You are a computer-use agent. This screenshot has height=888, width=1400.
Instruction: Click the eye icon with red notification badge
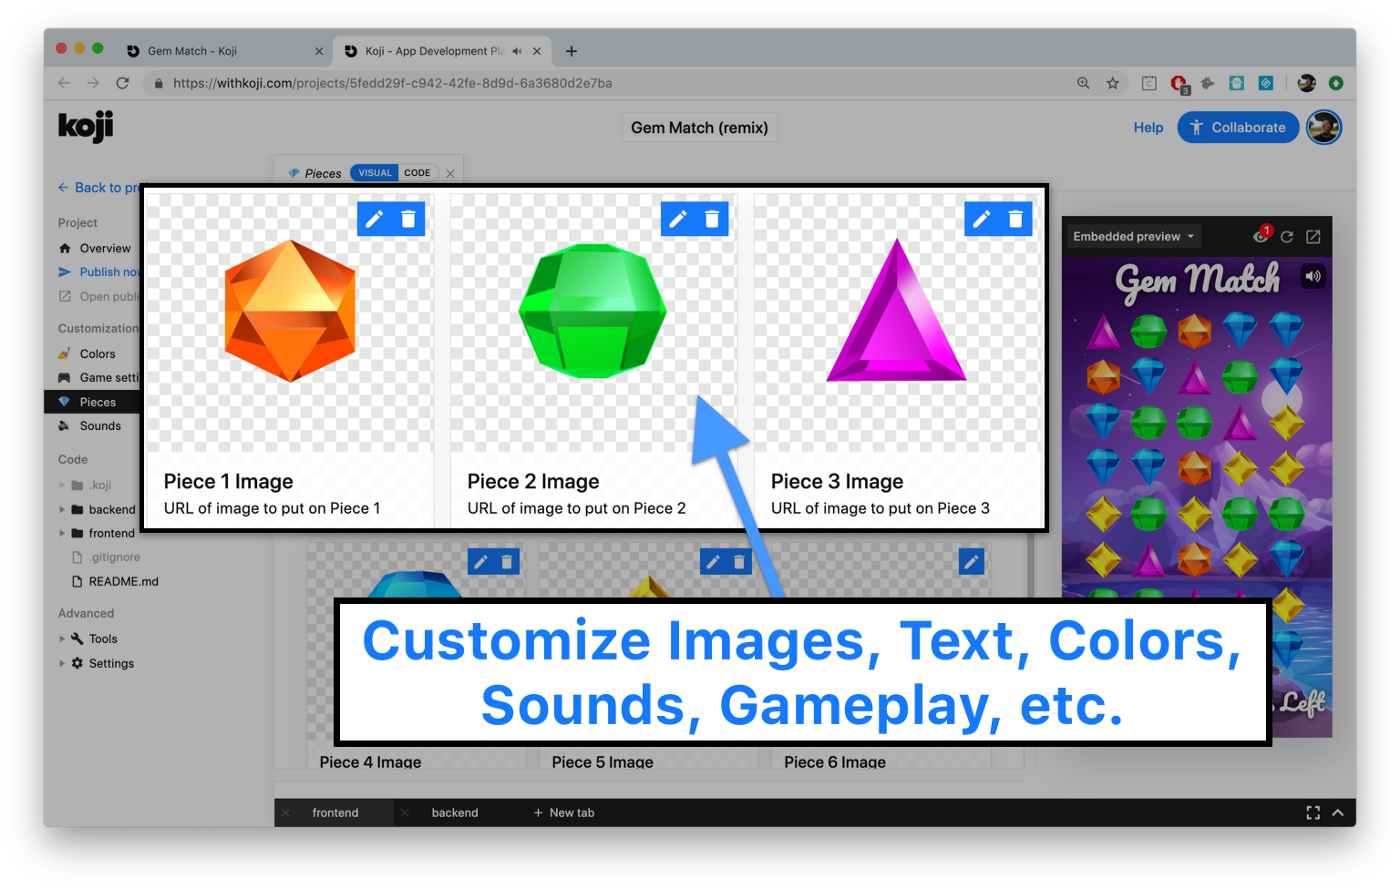pyautogui.click(x=1262, y=235)
